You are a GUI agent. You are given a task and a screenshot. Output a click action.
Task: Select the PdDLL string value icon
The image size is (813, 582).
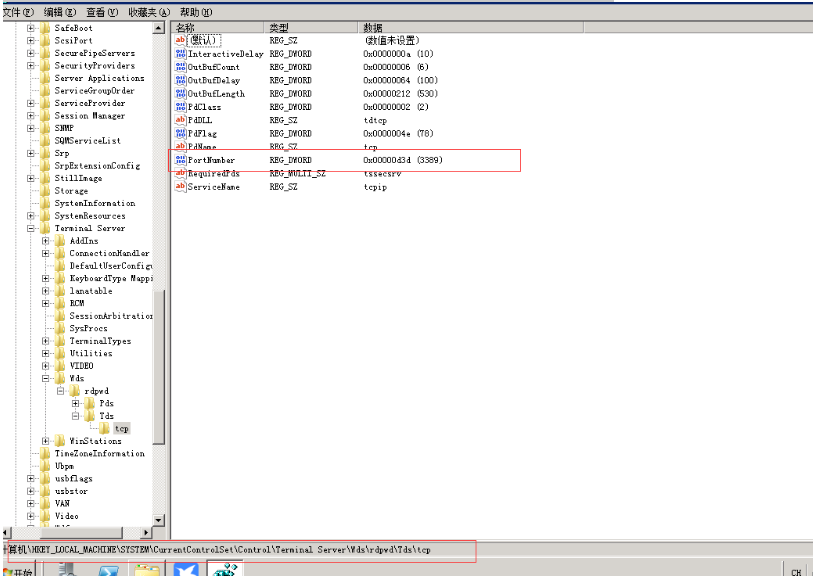(181, 120)
